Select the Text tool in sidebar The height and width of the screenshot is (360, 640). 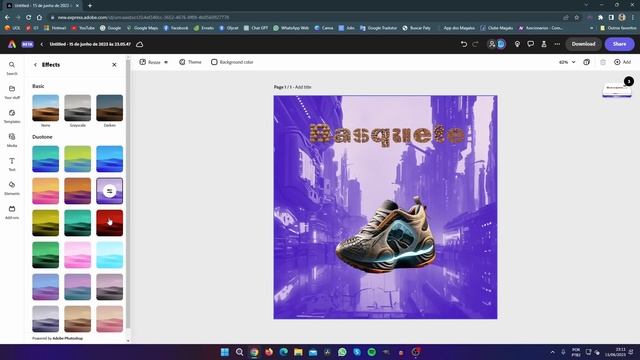pos(12,164)
